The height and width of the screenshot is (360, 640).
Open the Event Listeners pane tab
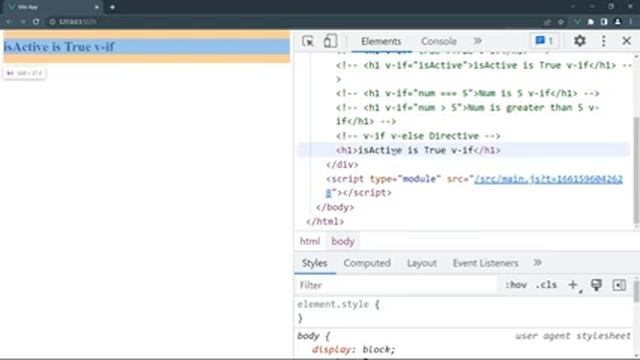pos(485,263)
